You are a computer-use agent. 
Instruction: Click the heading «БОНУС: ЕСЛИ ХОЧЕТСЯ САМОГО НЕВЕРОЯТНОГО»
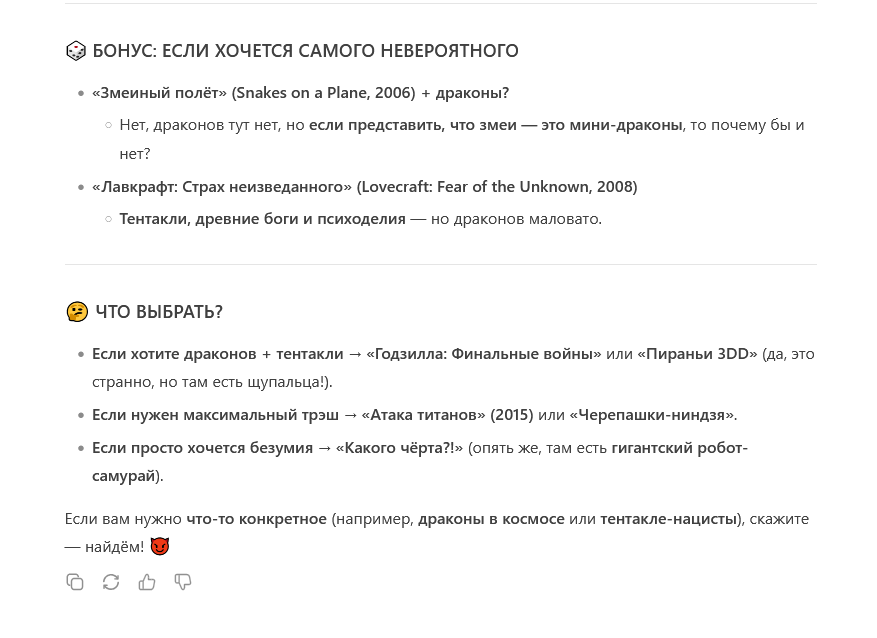[x=305, y=51]
